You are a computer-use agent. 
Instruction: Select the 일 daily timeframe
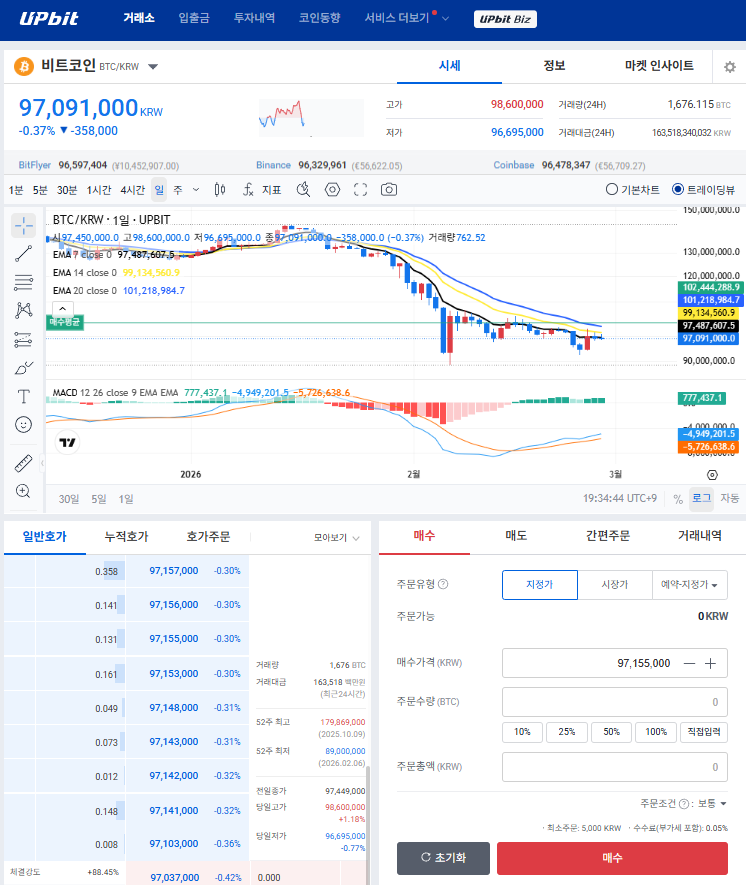tap(159, 190)
